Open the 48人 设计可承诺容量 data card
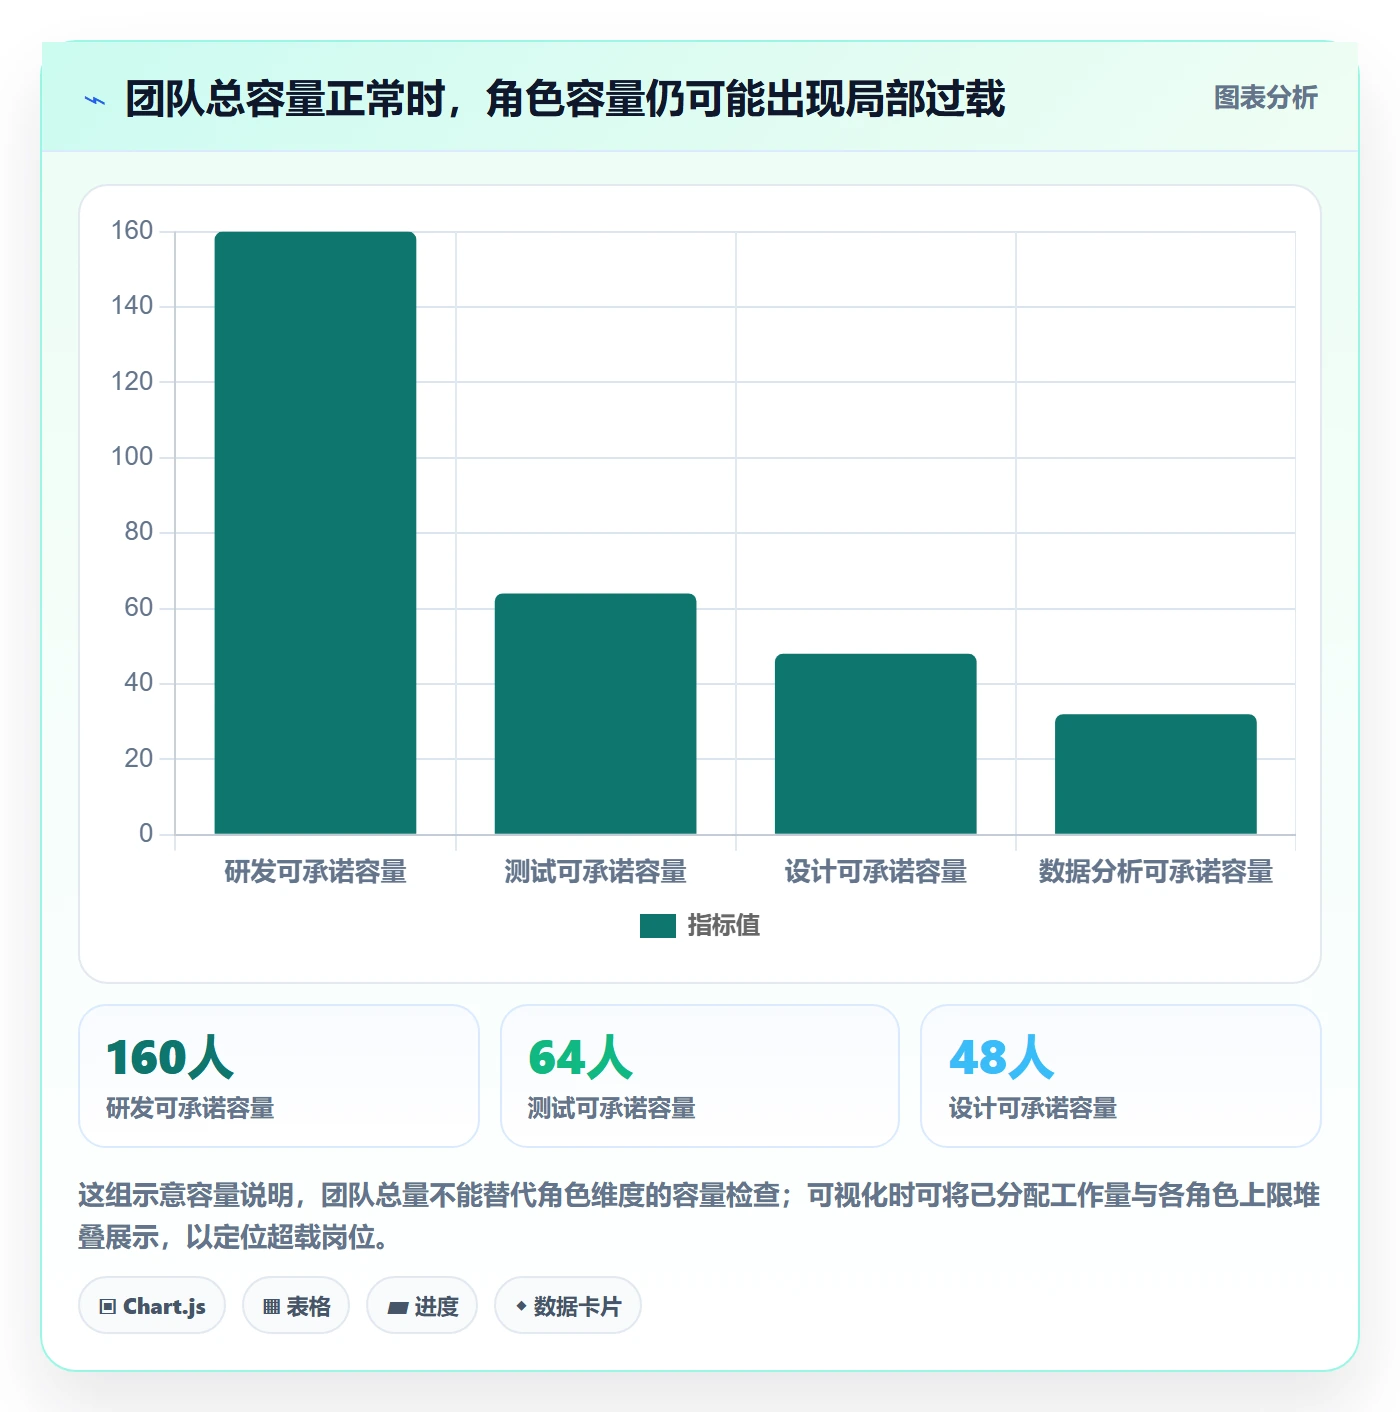Viewport: 1400px width, 1412px height. [x=1121, y=1076]
